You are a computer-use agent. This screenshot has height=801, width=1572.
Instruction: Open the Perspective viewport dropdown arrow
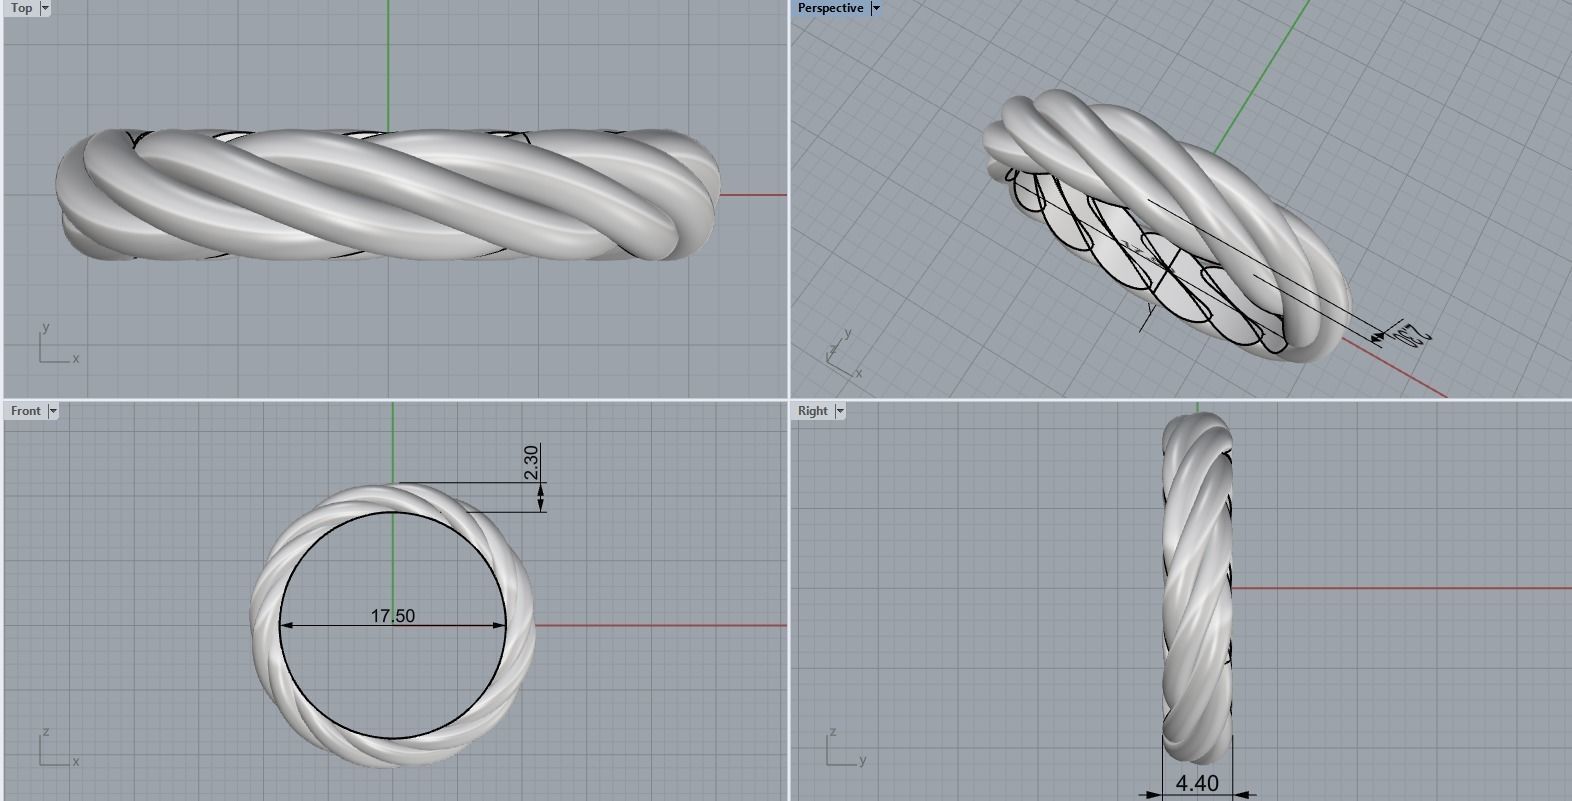click(x=875, y=8)
